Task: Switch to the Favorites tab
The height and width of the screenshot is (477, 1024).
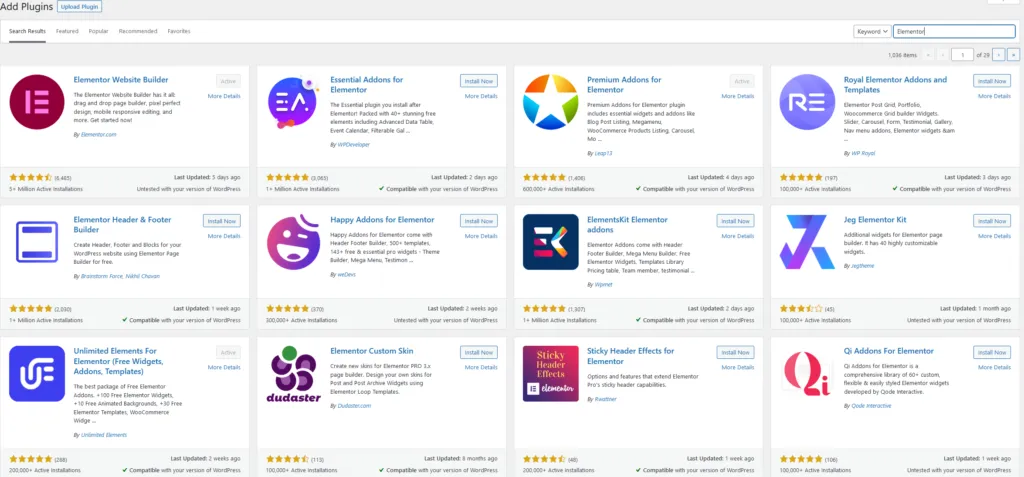Action: click(179, 31)
